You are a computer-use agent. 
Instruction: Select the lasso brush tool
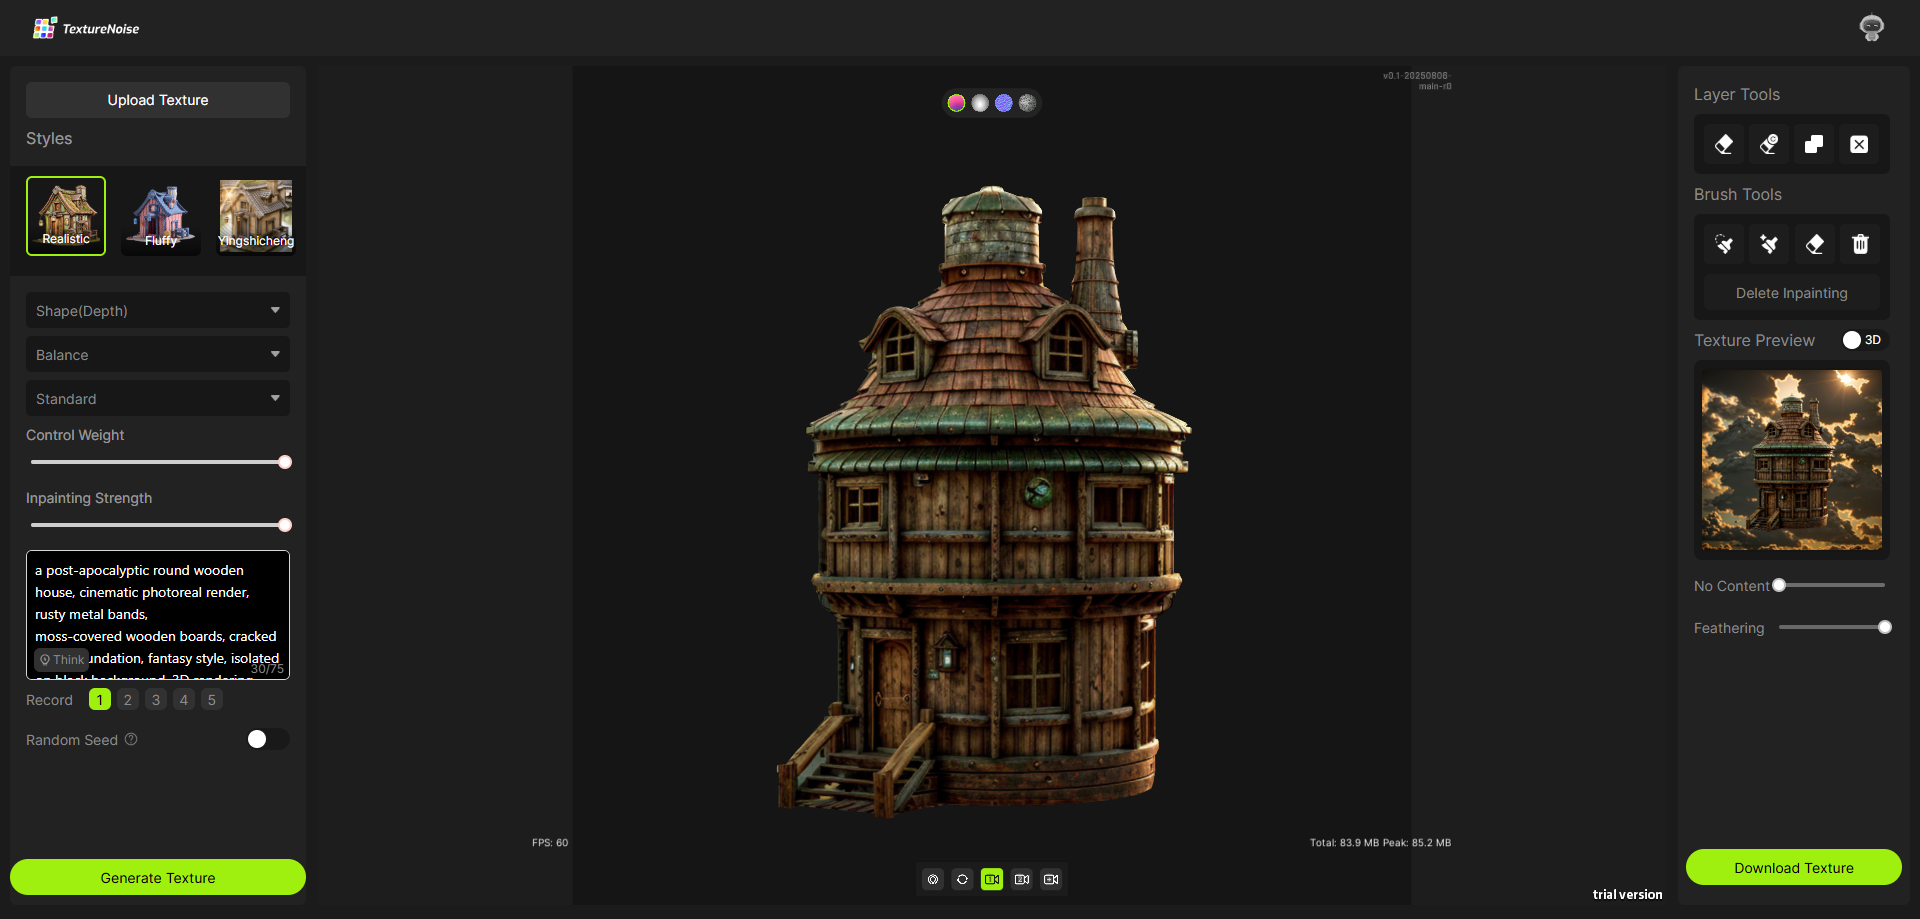click(x=1724, y=244)
